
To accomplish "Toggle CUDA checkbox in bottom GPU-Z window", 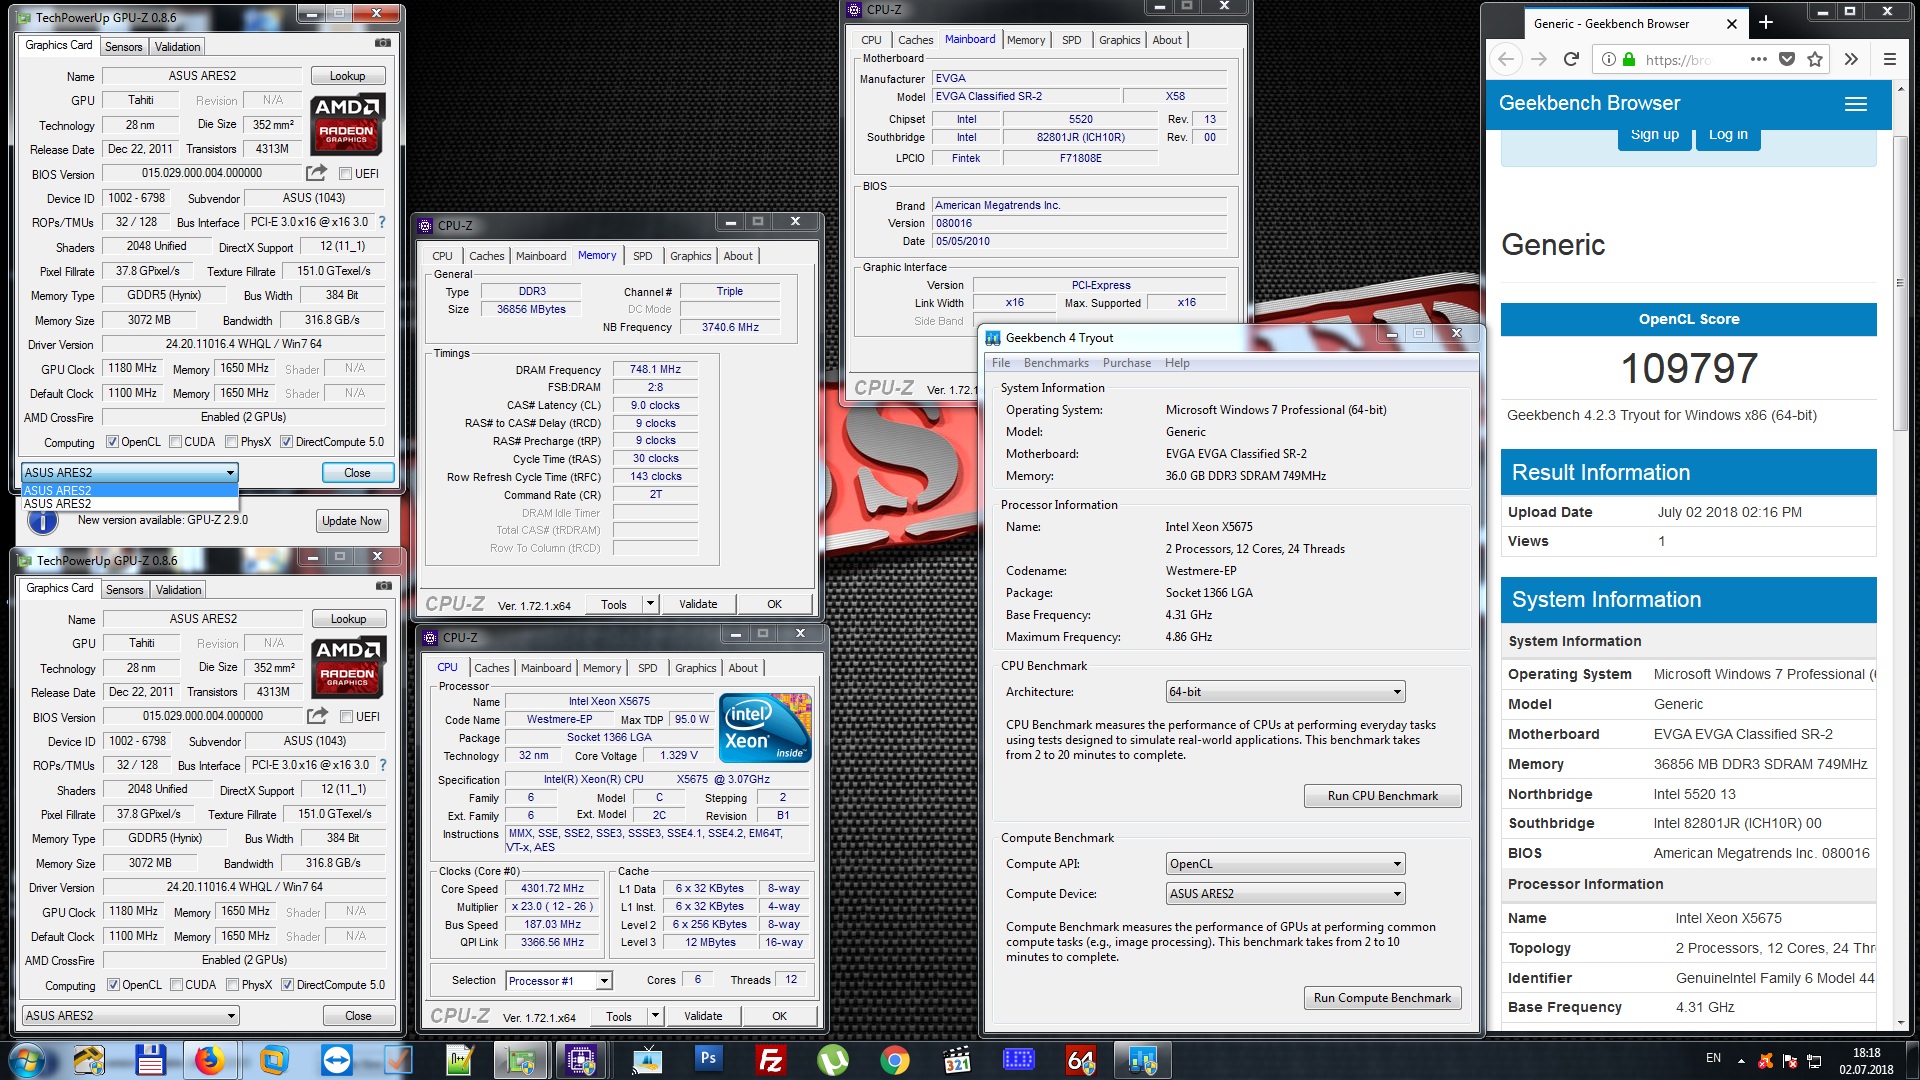I will [x=176, y=985].
